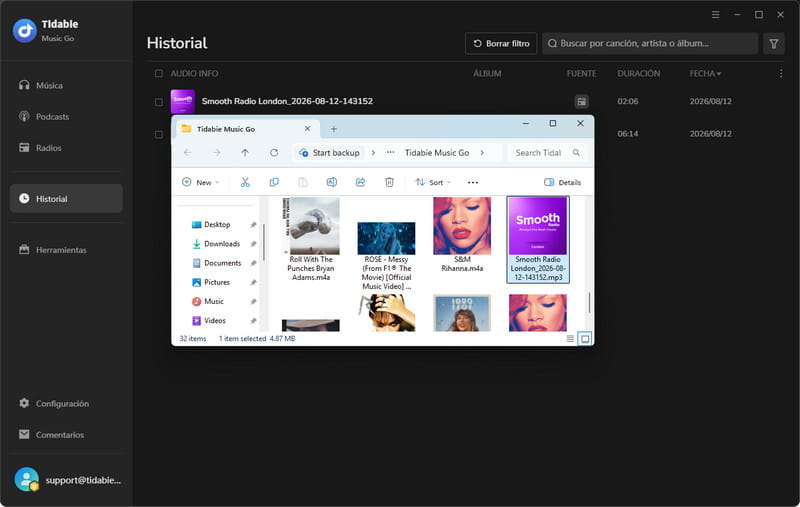Switch Explorer to details list view
The width and height of the screenshot is (800, 507).
pyautogui.click(x=570, y=339)
